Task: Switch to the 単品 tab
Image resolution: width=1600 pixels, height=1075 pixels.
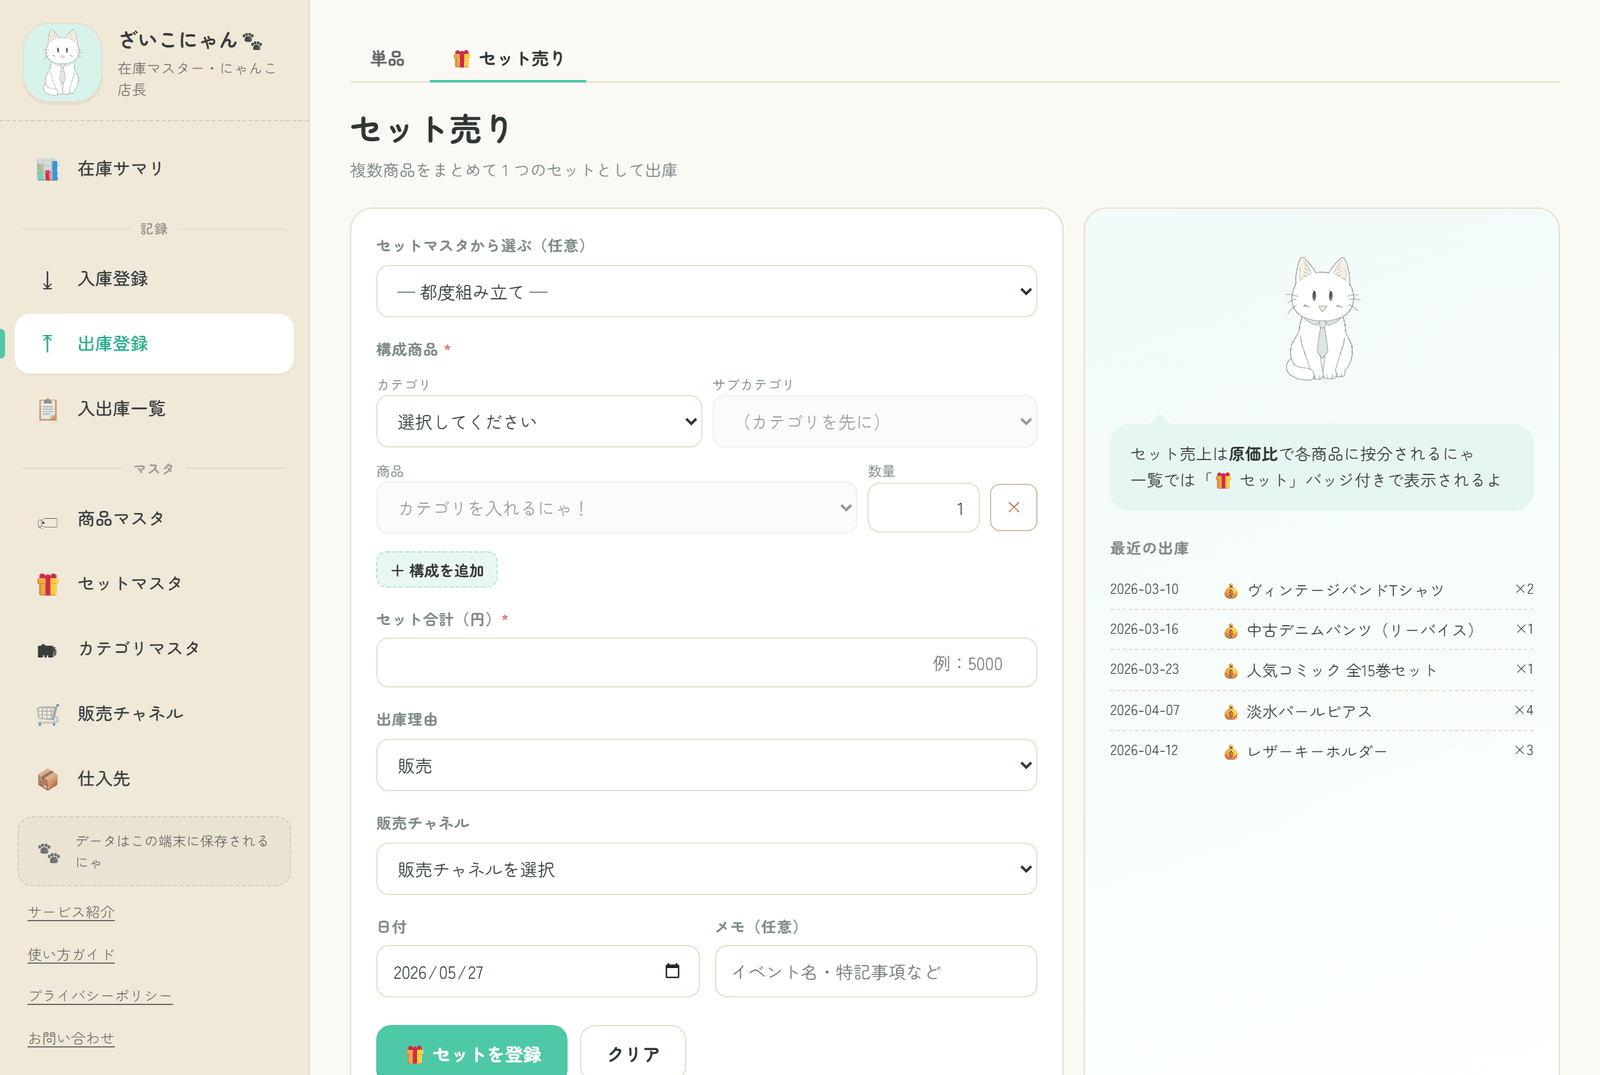Action: [388, 59]
